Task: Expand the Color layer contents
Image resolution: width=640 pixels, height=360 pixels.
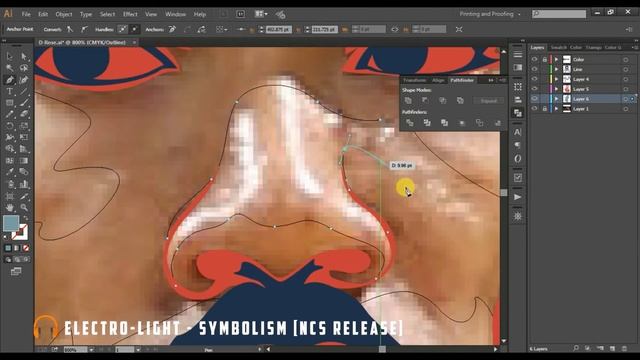Action: pyautogui.click(x=556, y=59)
